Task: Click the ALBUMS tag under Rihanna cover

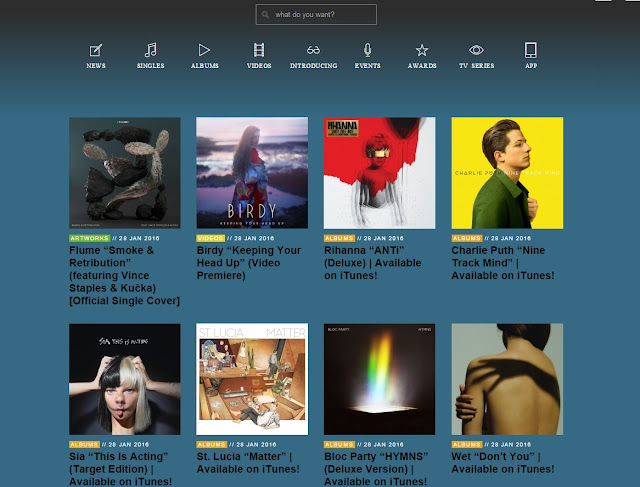Action: pos(339,238)
